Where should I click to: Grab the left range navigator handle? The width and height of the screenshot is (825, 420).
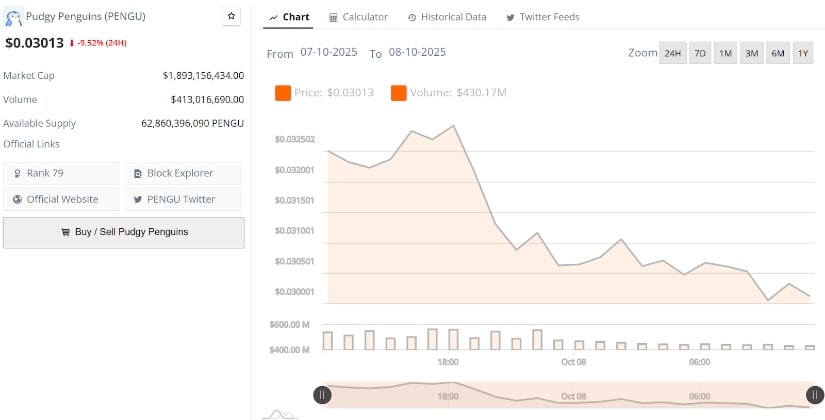(322, 395)
